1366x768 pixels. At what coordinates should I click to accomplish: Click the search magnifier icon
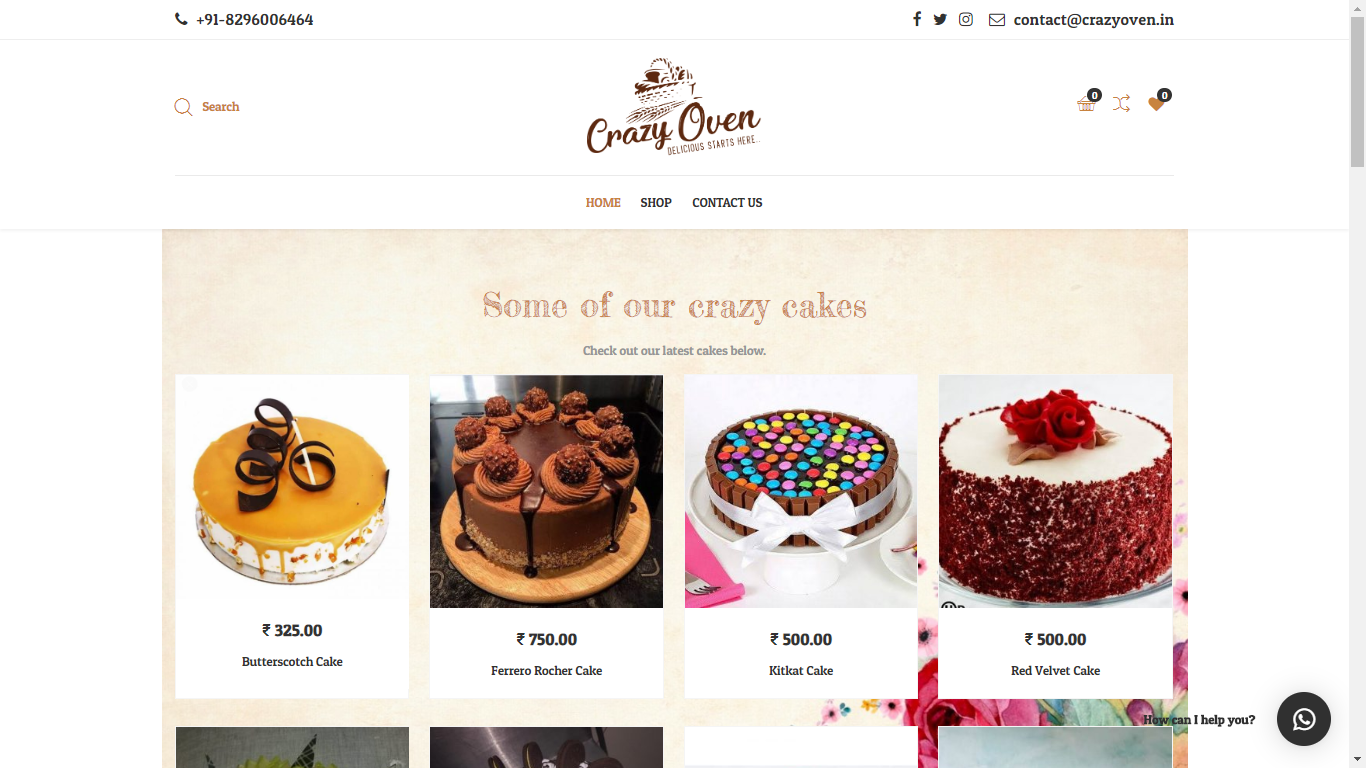pos(183,107)
